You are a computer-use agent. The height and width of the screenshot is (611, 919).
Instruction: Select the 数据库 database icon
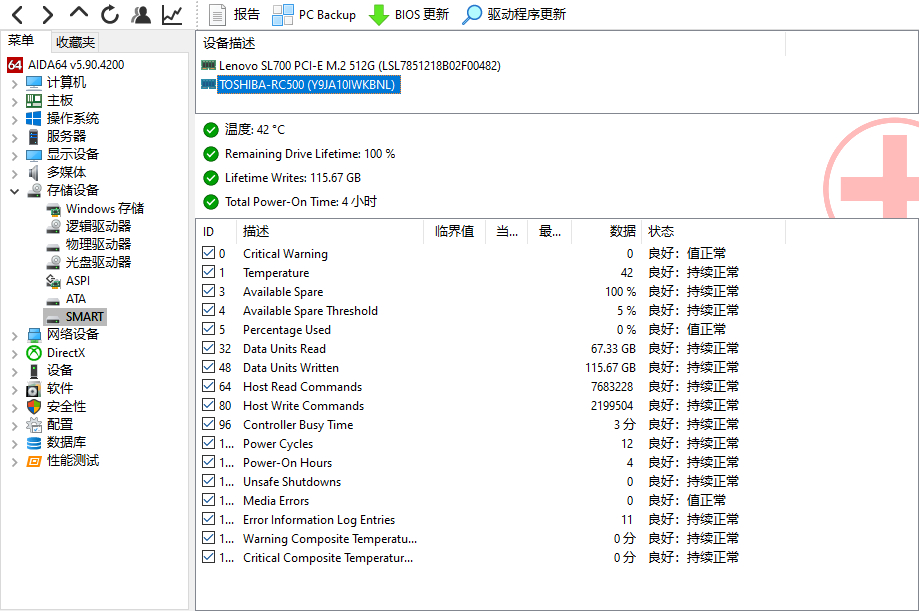click(34, 443)
